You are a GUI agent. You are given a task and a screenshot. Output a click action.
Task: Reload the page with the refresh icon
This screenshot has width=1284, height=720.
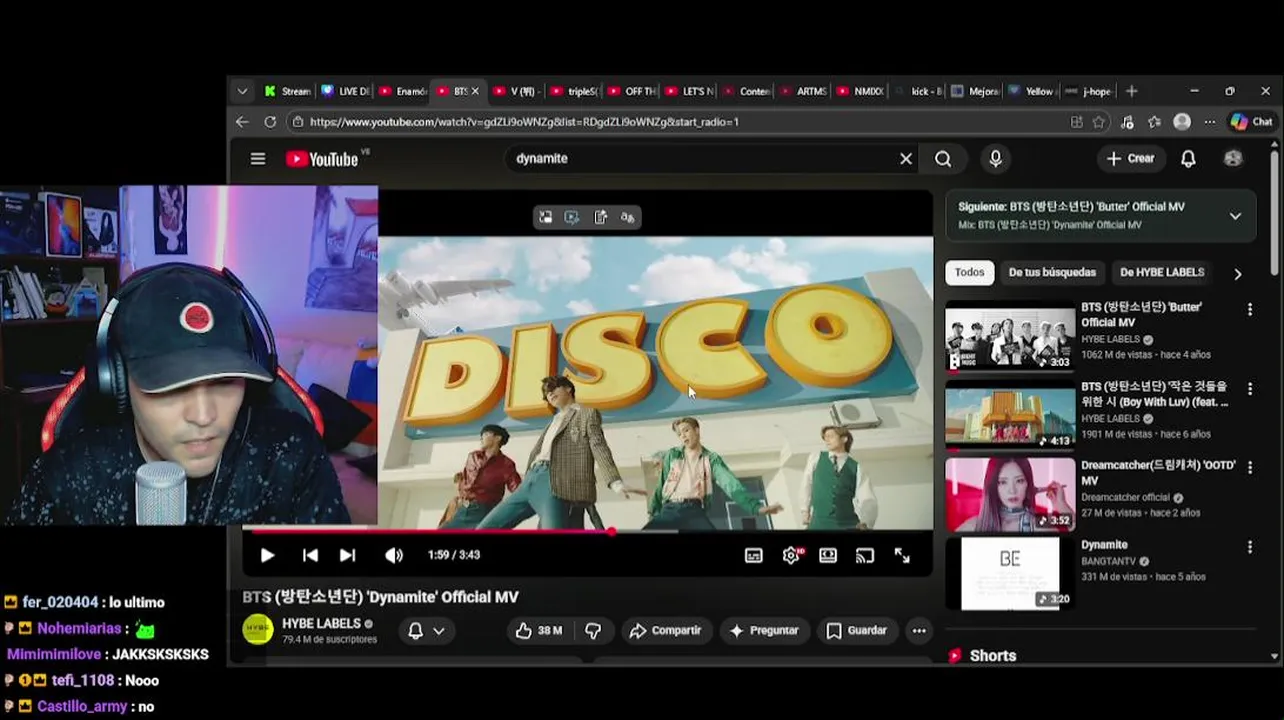pyautogui.click(x=270, y=122)
